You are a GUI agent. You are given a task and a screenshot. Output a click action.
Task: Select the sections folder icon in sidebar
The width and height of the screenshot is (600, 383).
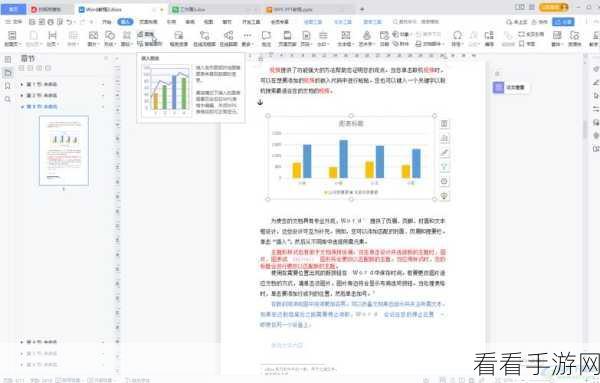tap(7, 72)
